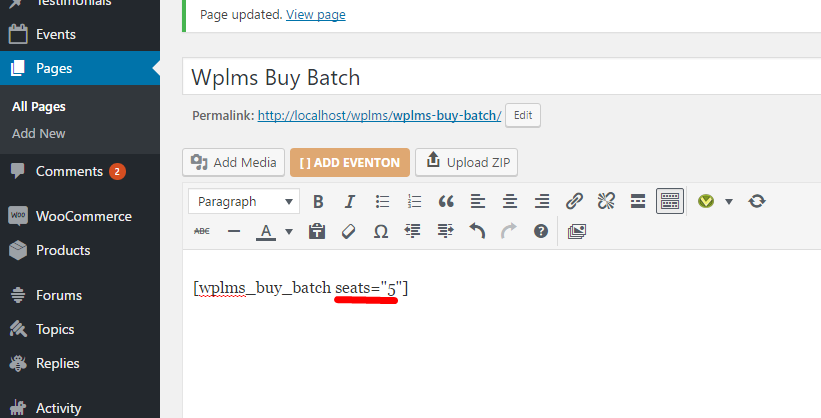The height and width of the screenshot is (418, 821).
Task: Open dropdown arrow beside green icon
Action: [729, 201]
